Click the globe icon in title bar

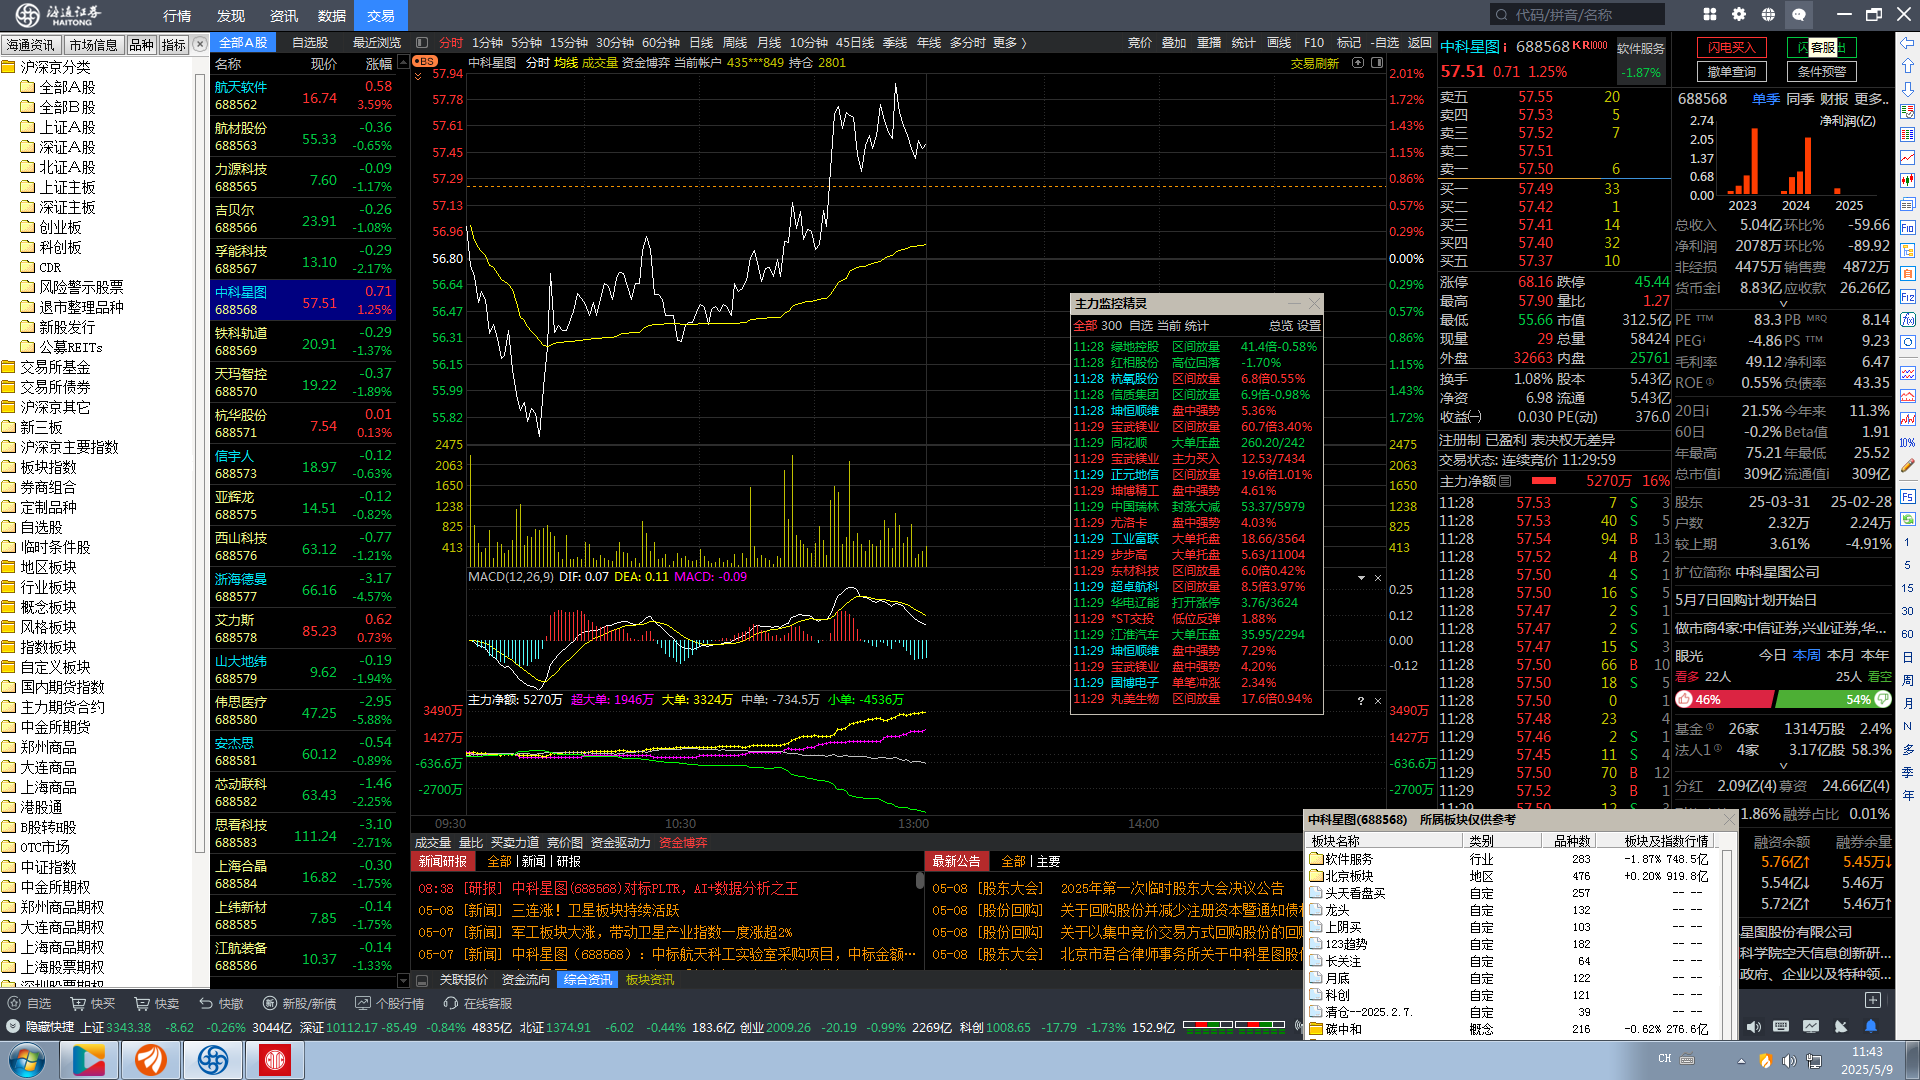(x=1768, y=15)
